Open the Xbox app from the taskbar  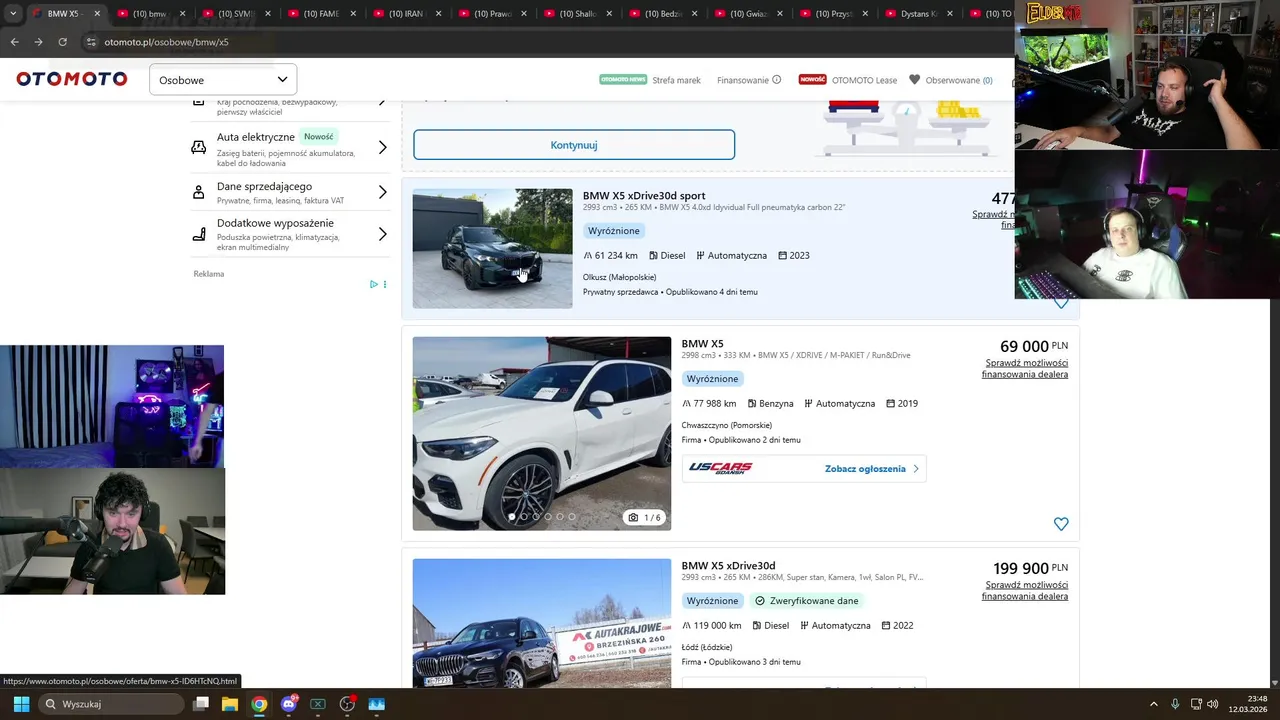click(x=318, y=704)
